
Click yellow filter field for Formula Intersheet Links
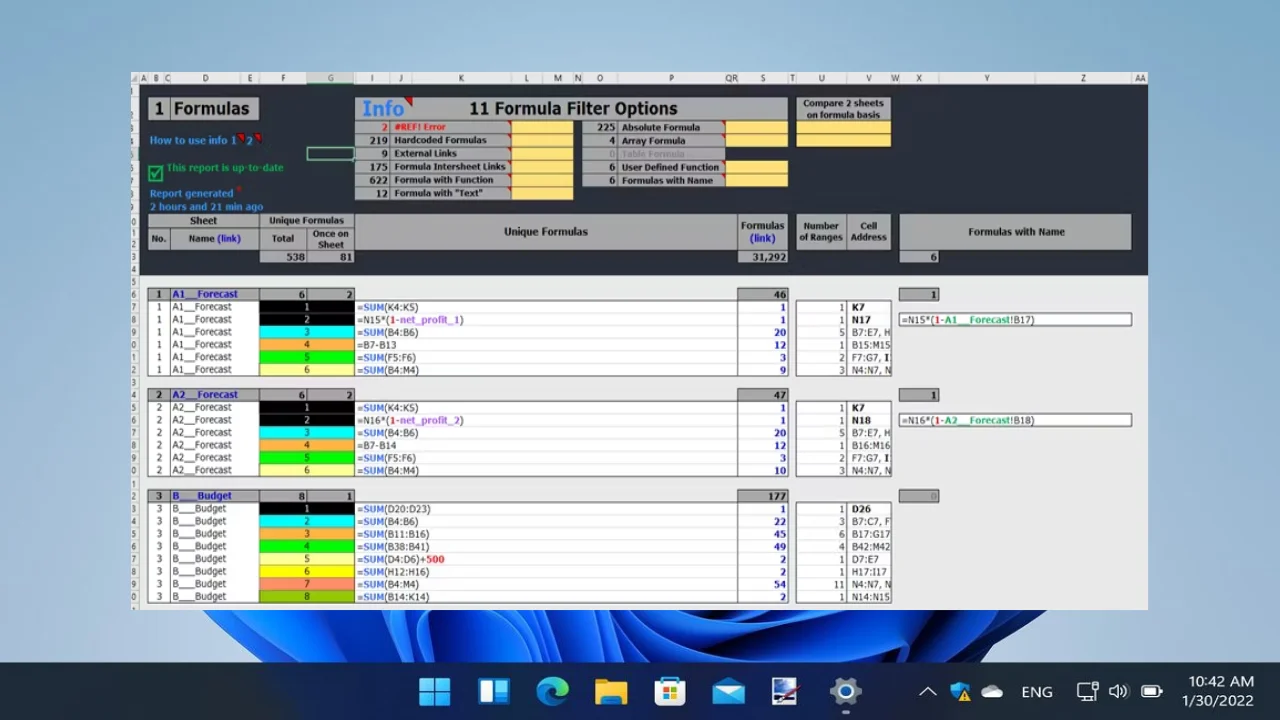point(542,167)
